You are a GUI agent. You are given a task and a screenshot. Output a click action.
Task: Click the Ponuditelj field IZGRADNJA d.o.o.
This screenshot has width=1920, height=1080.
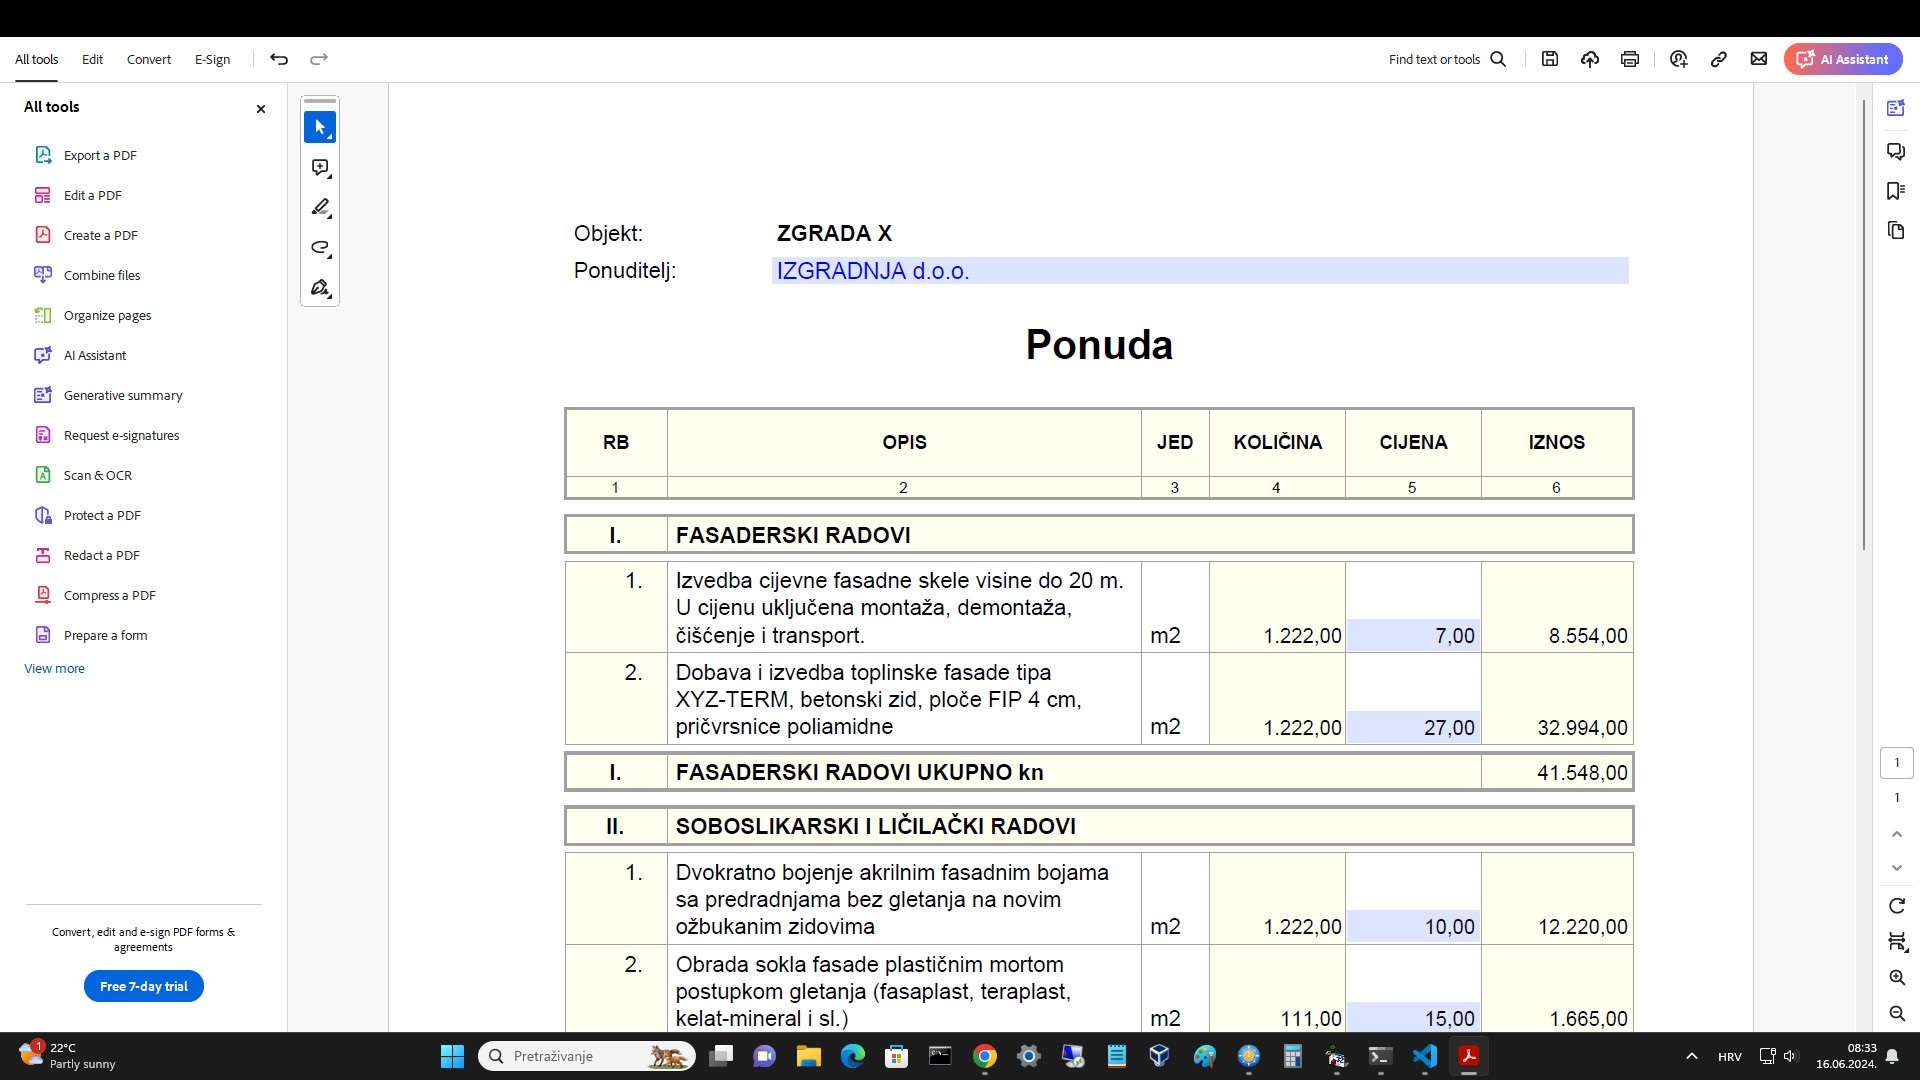pyautogui.click(x=1200, y=271)
